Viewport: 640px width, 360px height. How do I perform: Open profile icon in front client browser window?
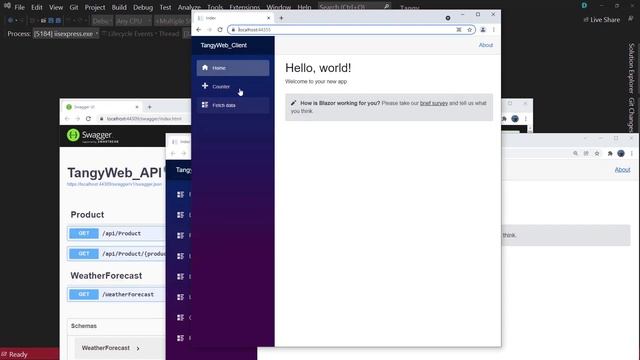point(483,30)
